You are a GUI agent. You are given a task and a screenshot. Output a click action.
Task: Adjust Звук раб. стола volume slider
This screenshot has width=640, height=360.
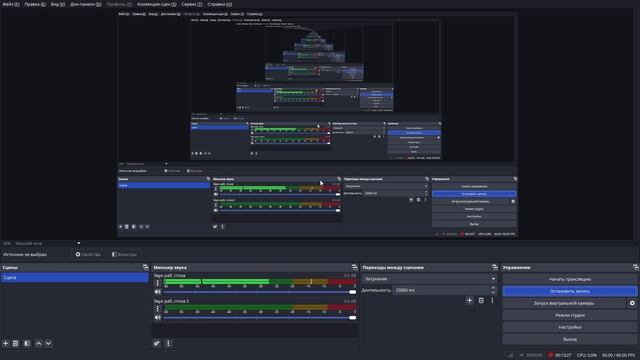pos(260,292)
